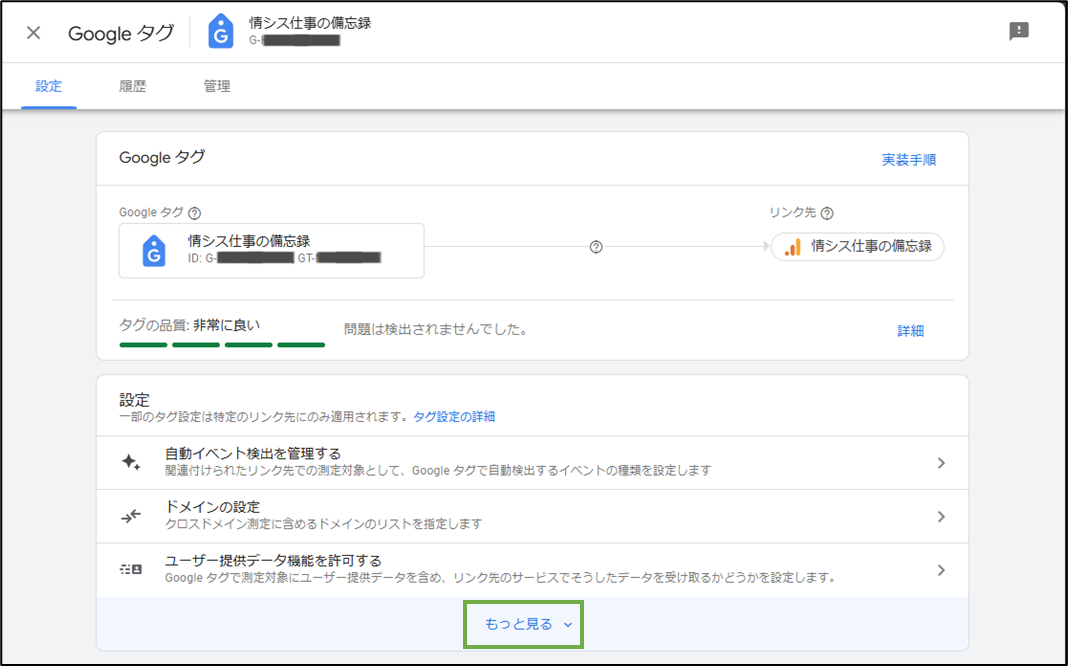Open chevron for ドメインの設定 row
Screen dimensions: 1068x666
coord(941,517)
